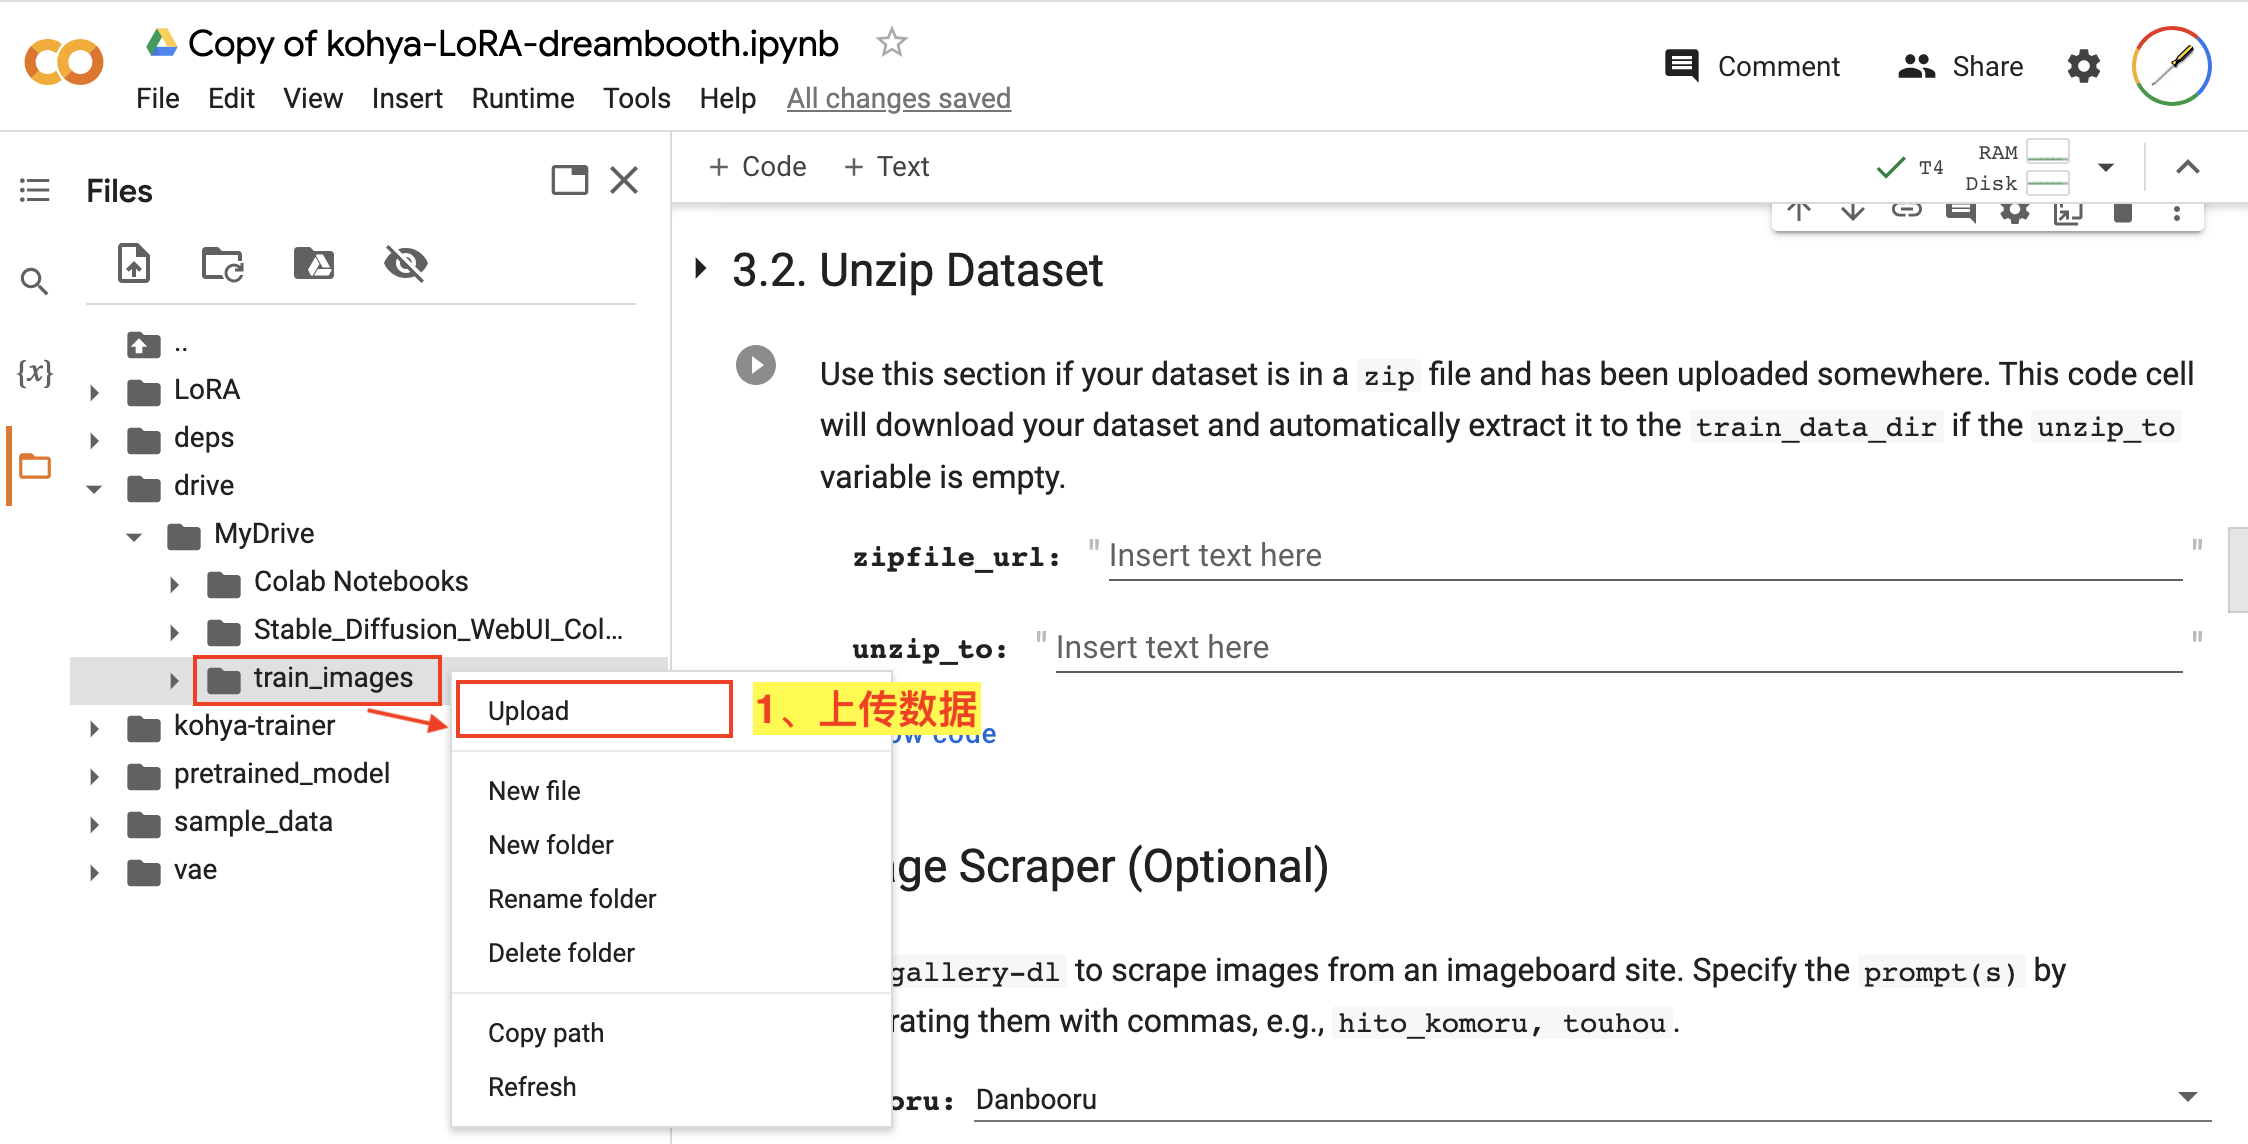
Task: Collapse the drive folder in the tree
Action: point(93,488)
